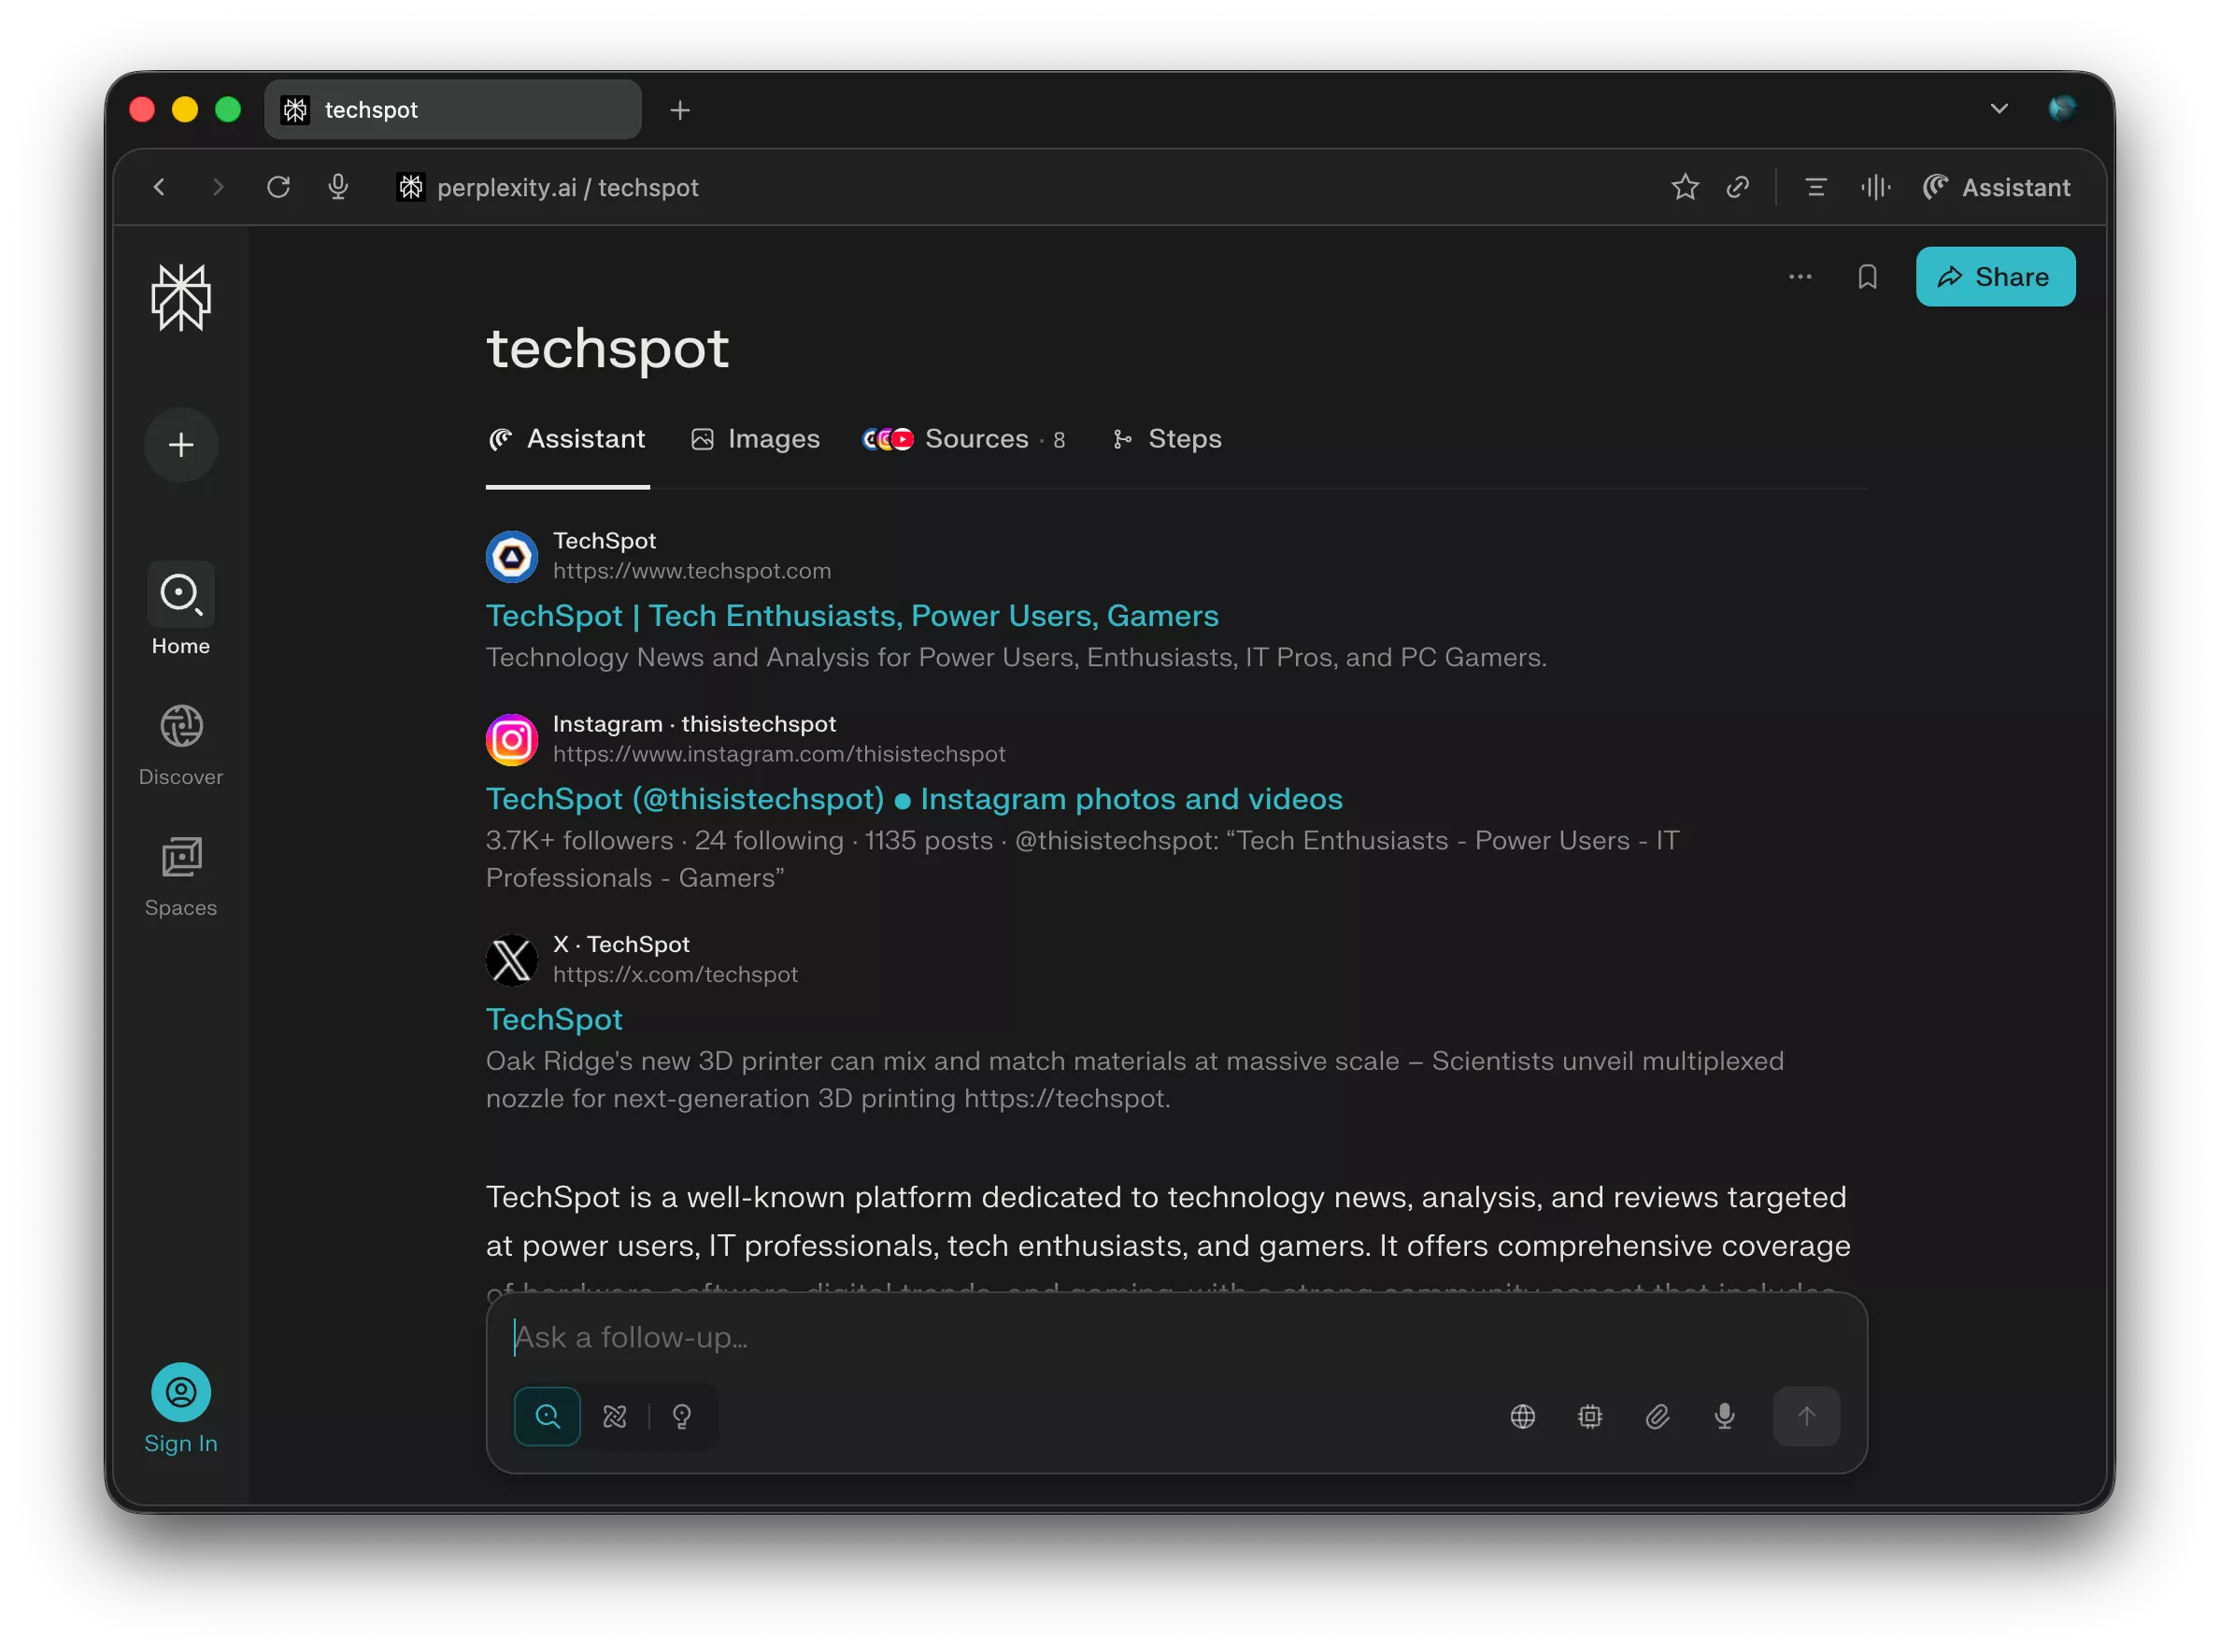
Task: Copy the page link with the link icon
Action: point(1738,187)
